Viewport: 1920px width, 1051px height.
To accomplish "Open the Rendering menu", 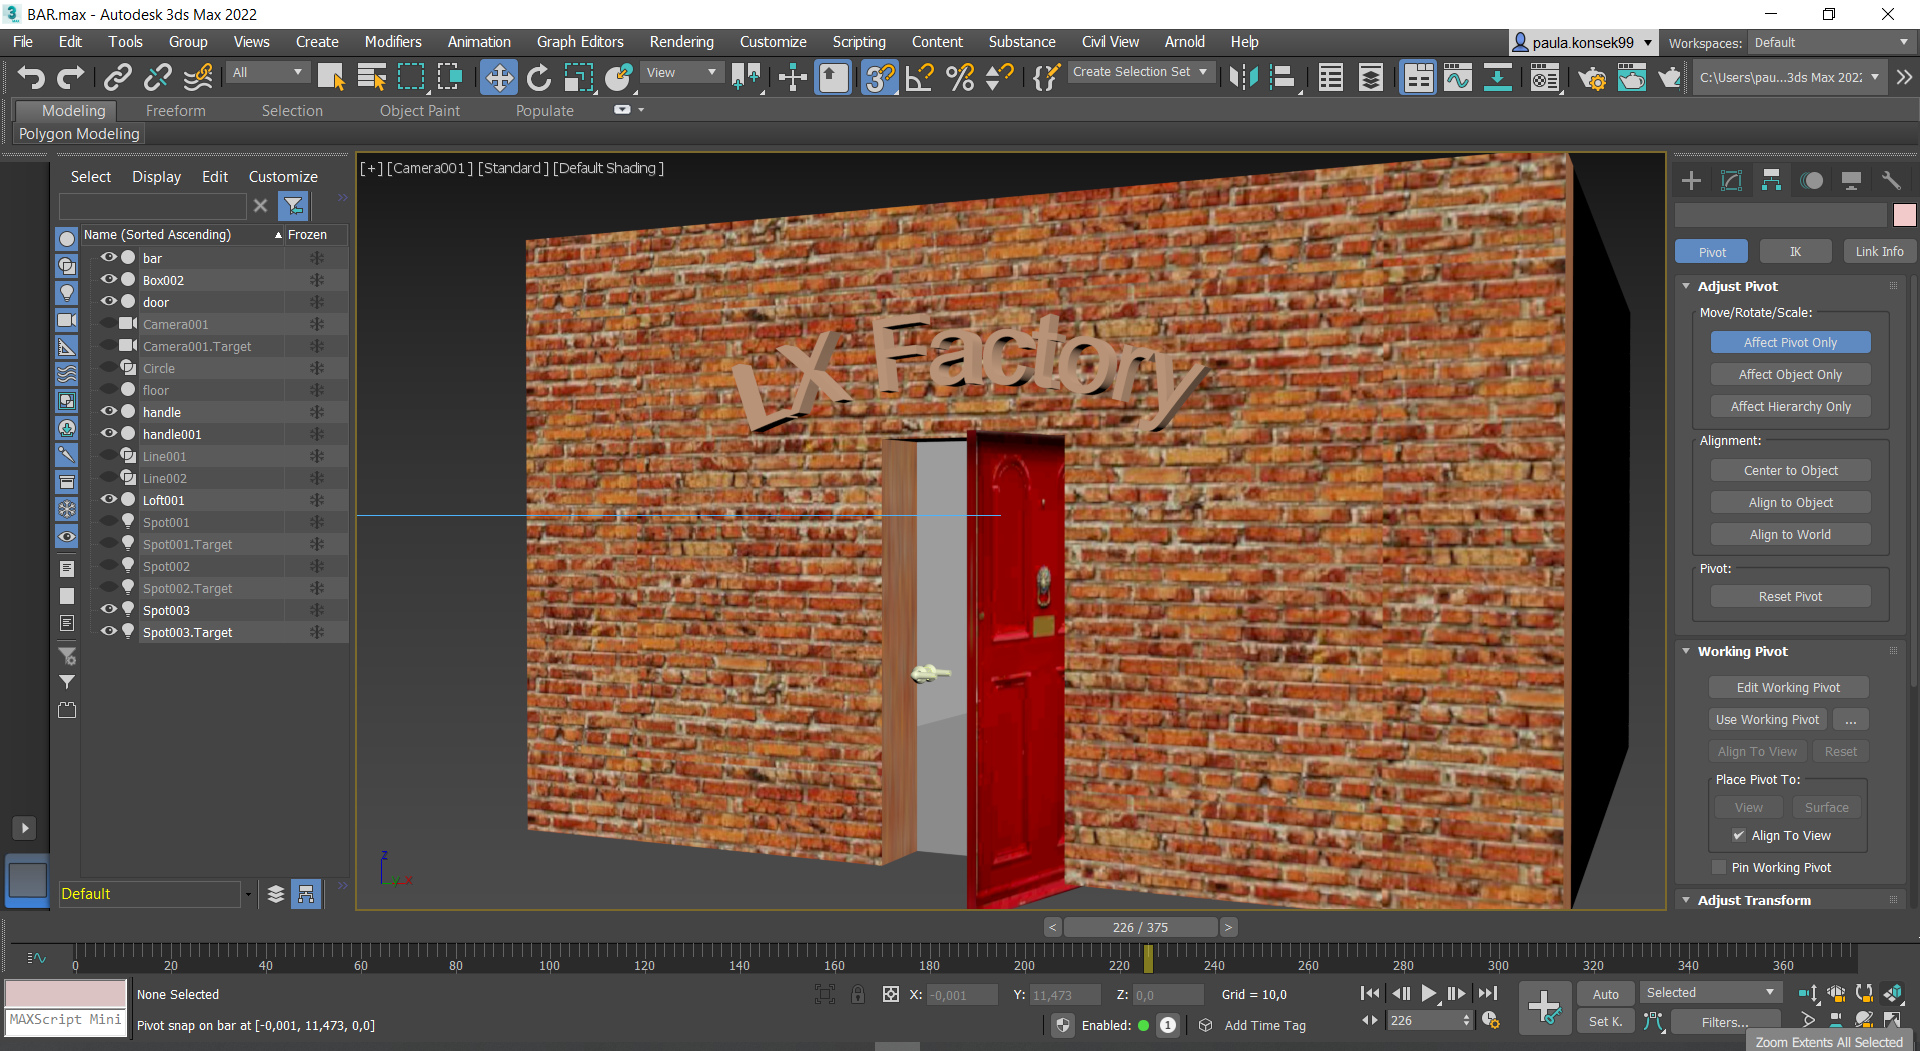I will [x=681, y=42].
